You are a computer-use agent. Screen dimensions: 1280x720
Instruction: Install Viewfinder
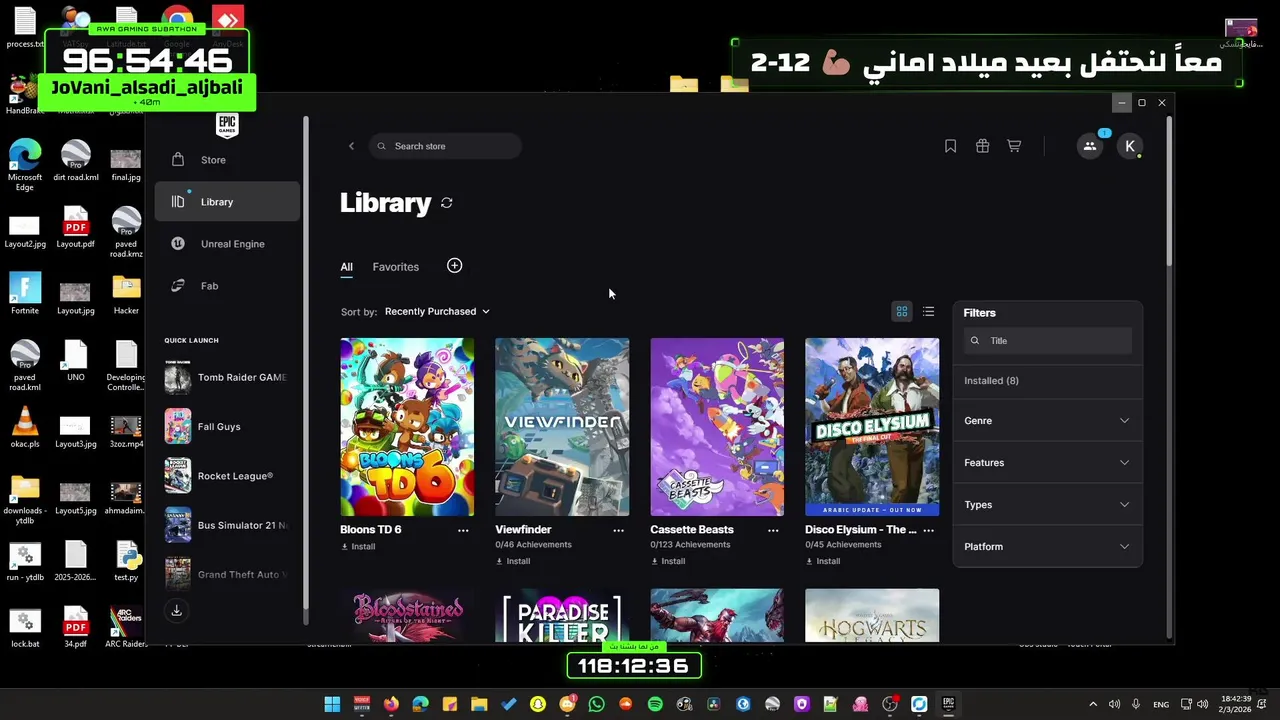point(513,561)
